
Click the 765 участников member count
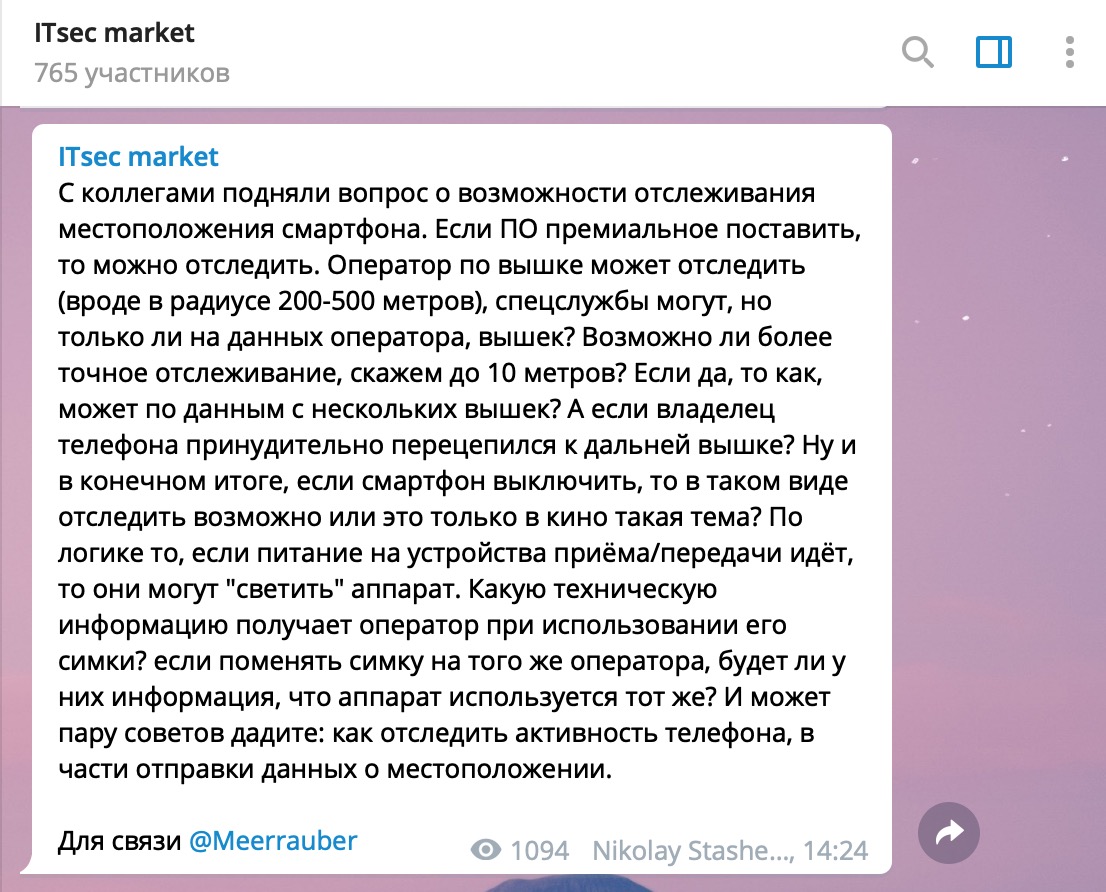coord(132,73)
